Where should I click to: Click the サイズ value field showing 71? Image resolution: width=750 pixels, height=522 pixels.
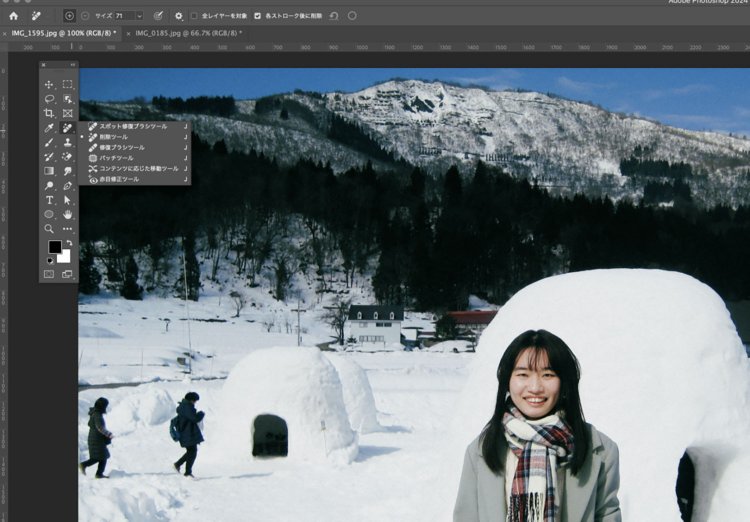pyautogui.click(x=124, y=16)
